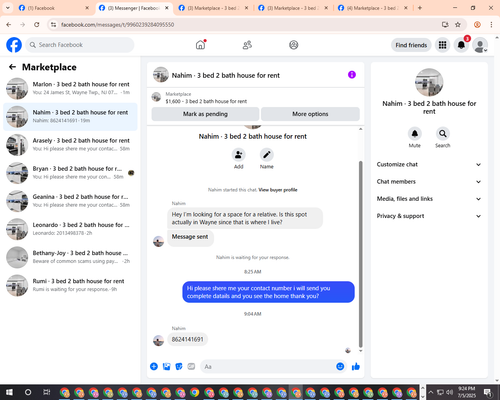
Task: Open the Windows notification center icon
Action: 488,392
